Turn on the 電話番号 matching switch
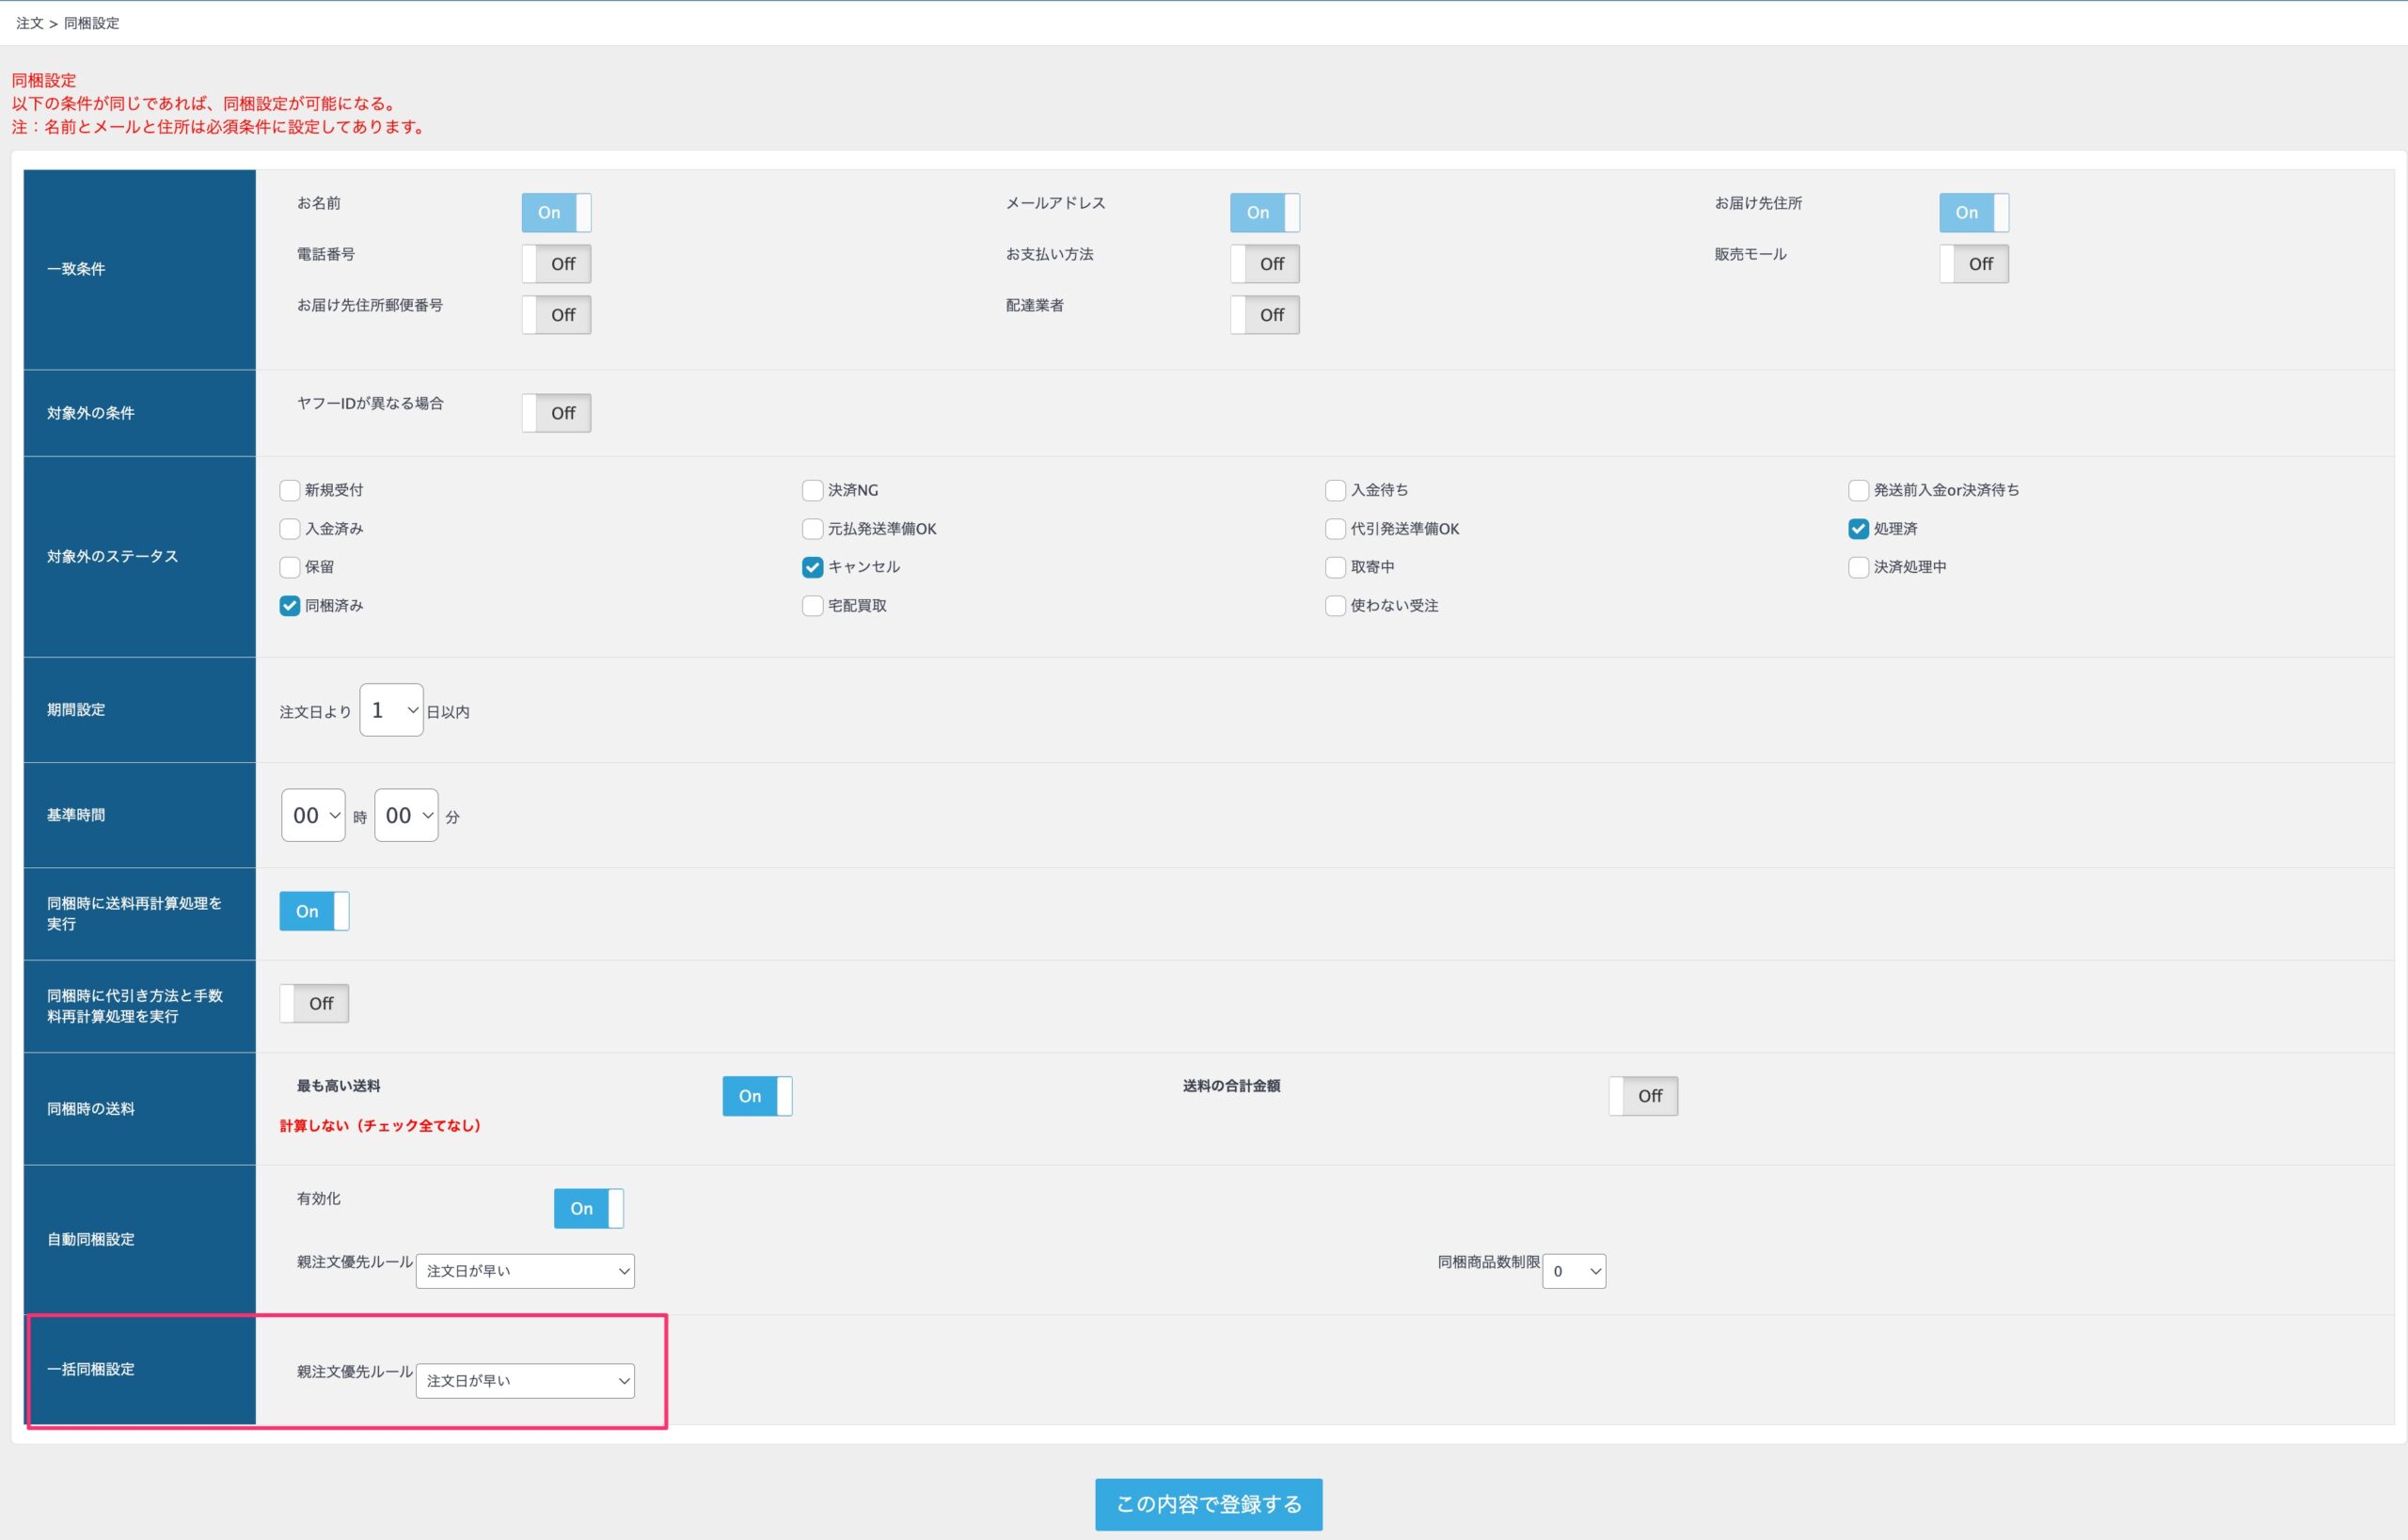 pos(556,264)
